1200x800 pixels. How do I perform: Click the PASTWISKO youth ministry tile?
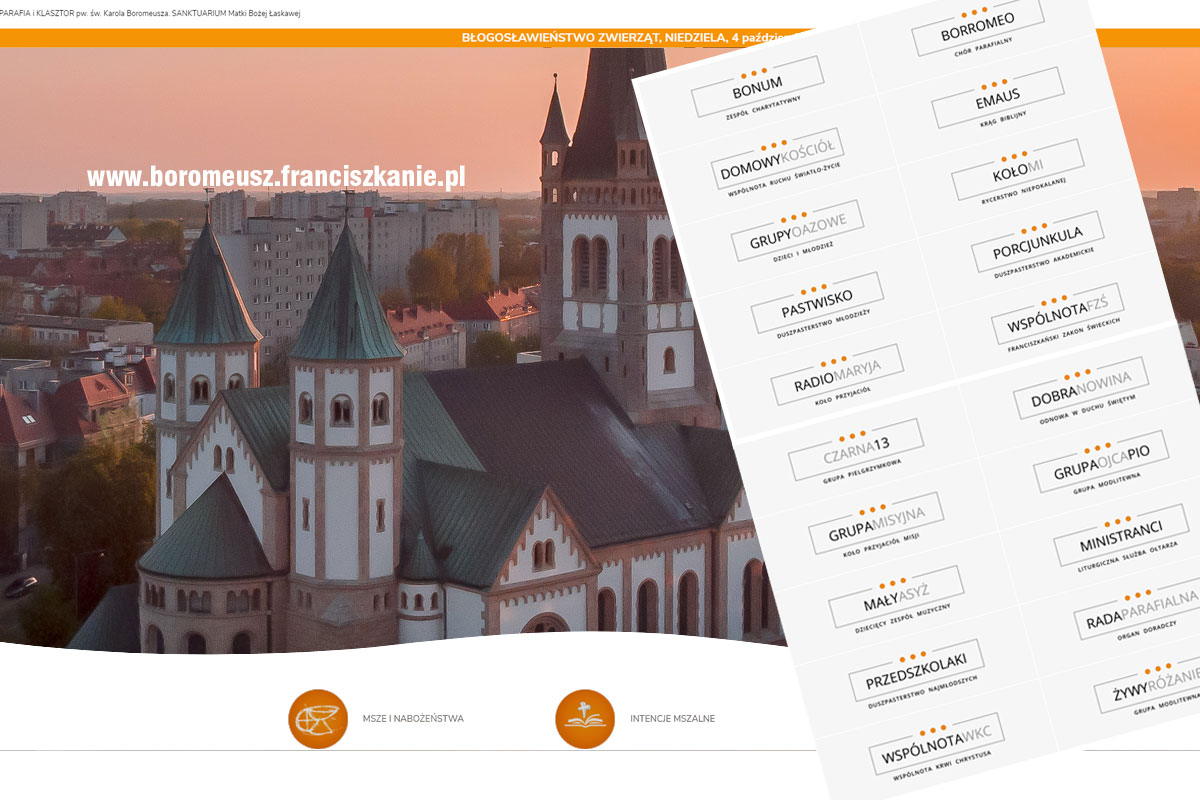point(817,305)
